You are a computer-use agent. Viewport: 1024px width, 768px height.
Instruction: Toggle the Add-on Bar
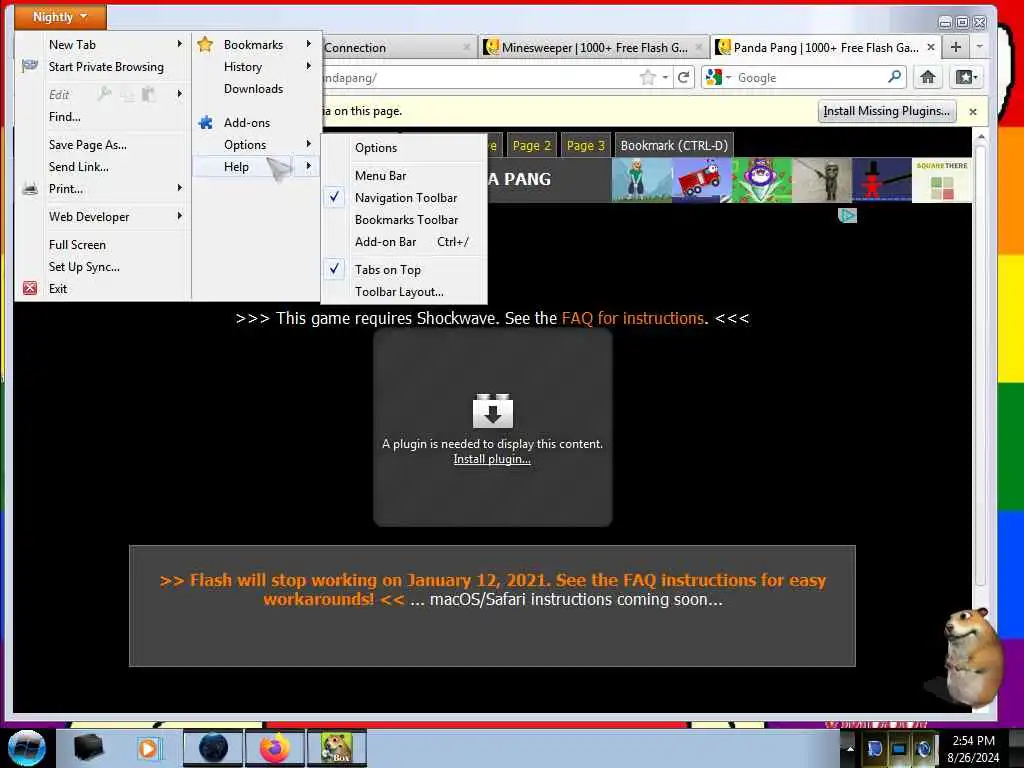(x=405, y=242)
